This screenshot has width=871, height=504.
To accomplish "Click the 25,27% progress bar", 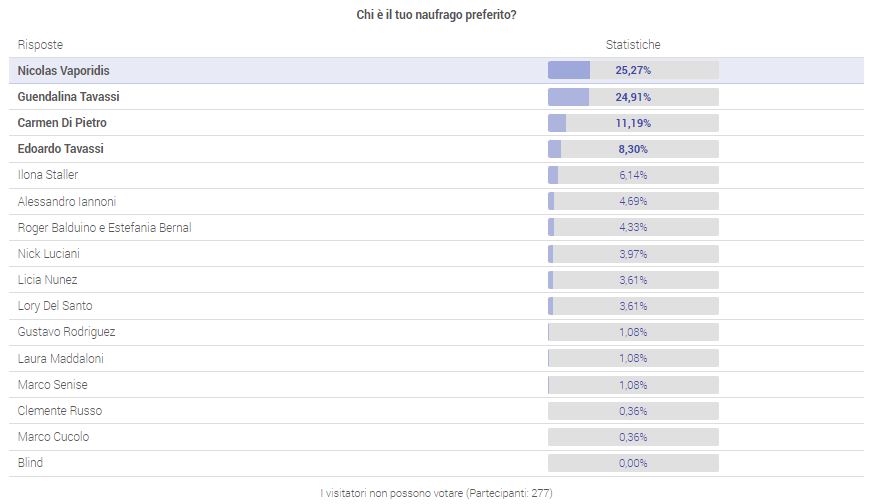I will tap(633, 70).
